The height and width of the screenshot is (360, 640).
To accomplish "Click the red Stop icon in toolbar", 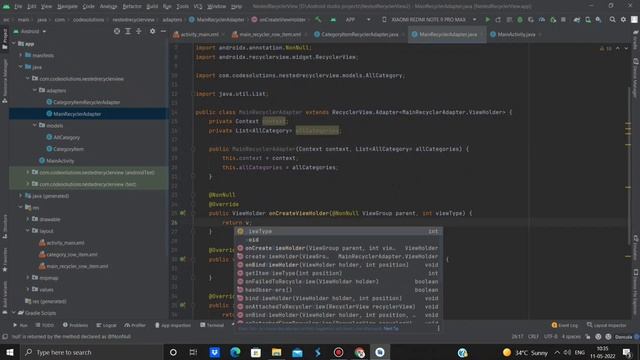I will point(563,20).
